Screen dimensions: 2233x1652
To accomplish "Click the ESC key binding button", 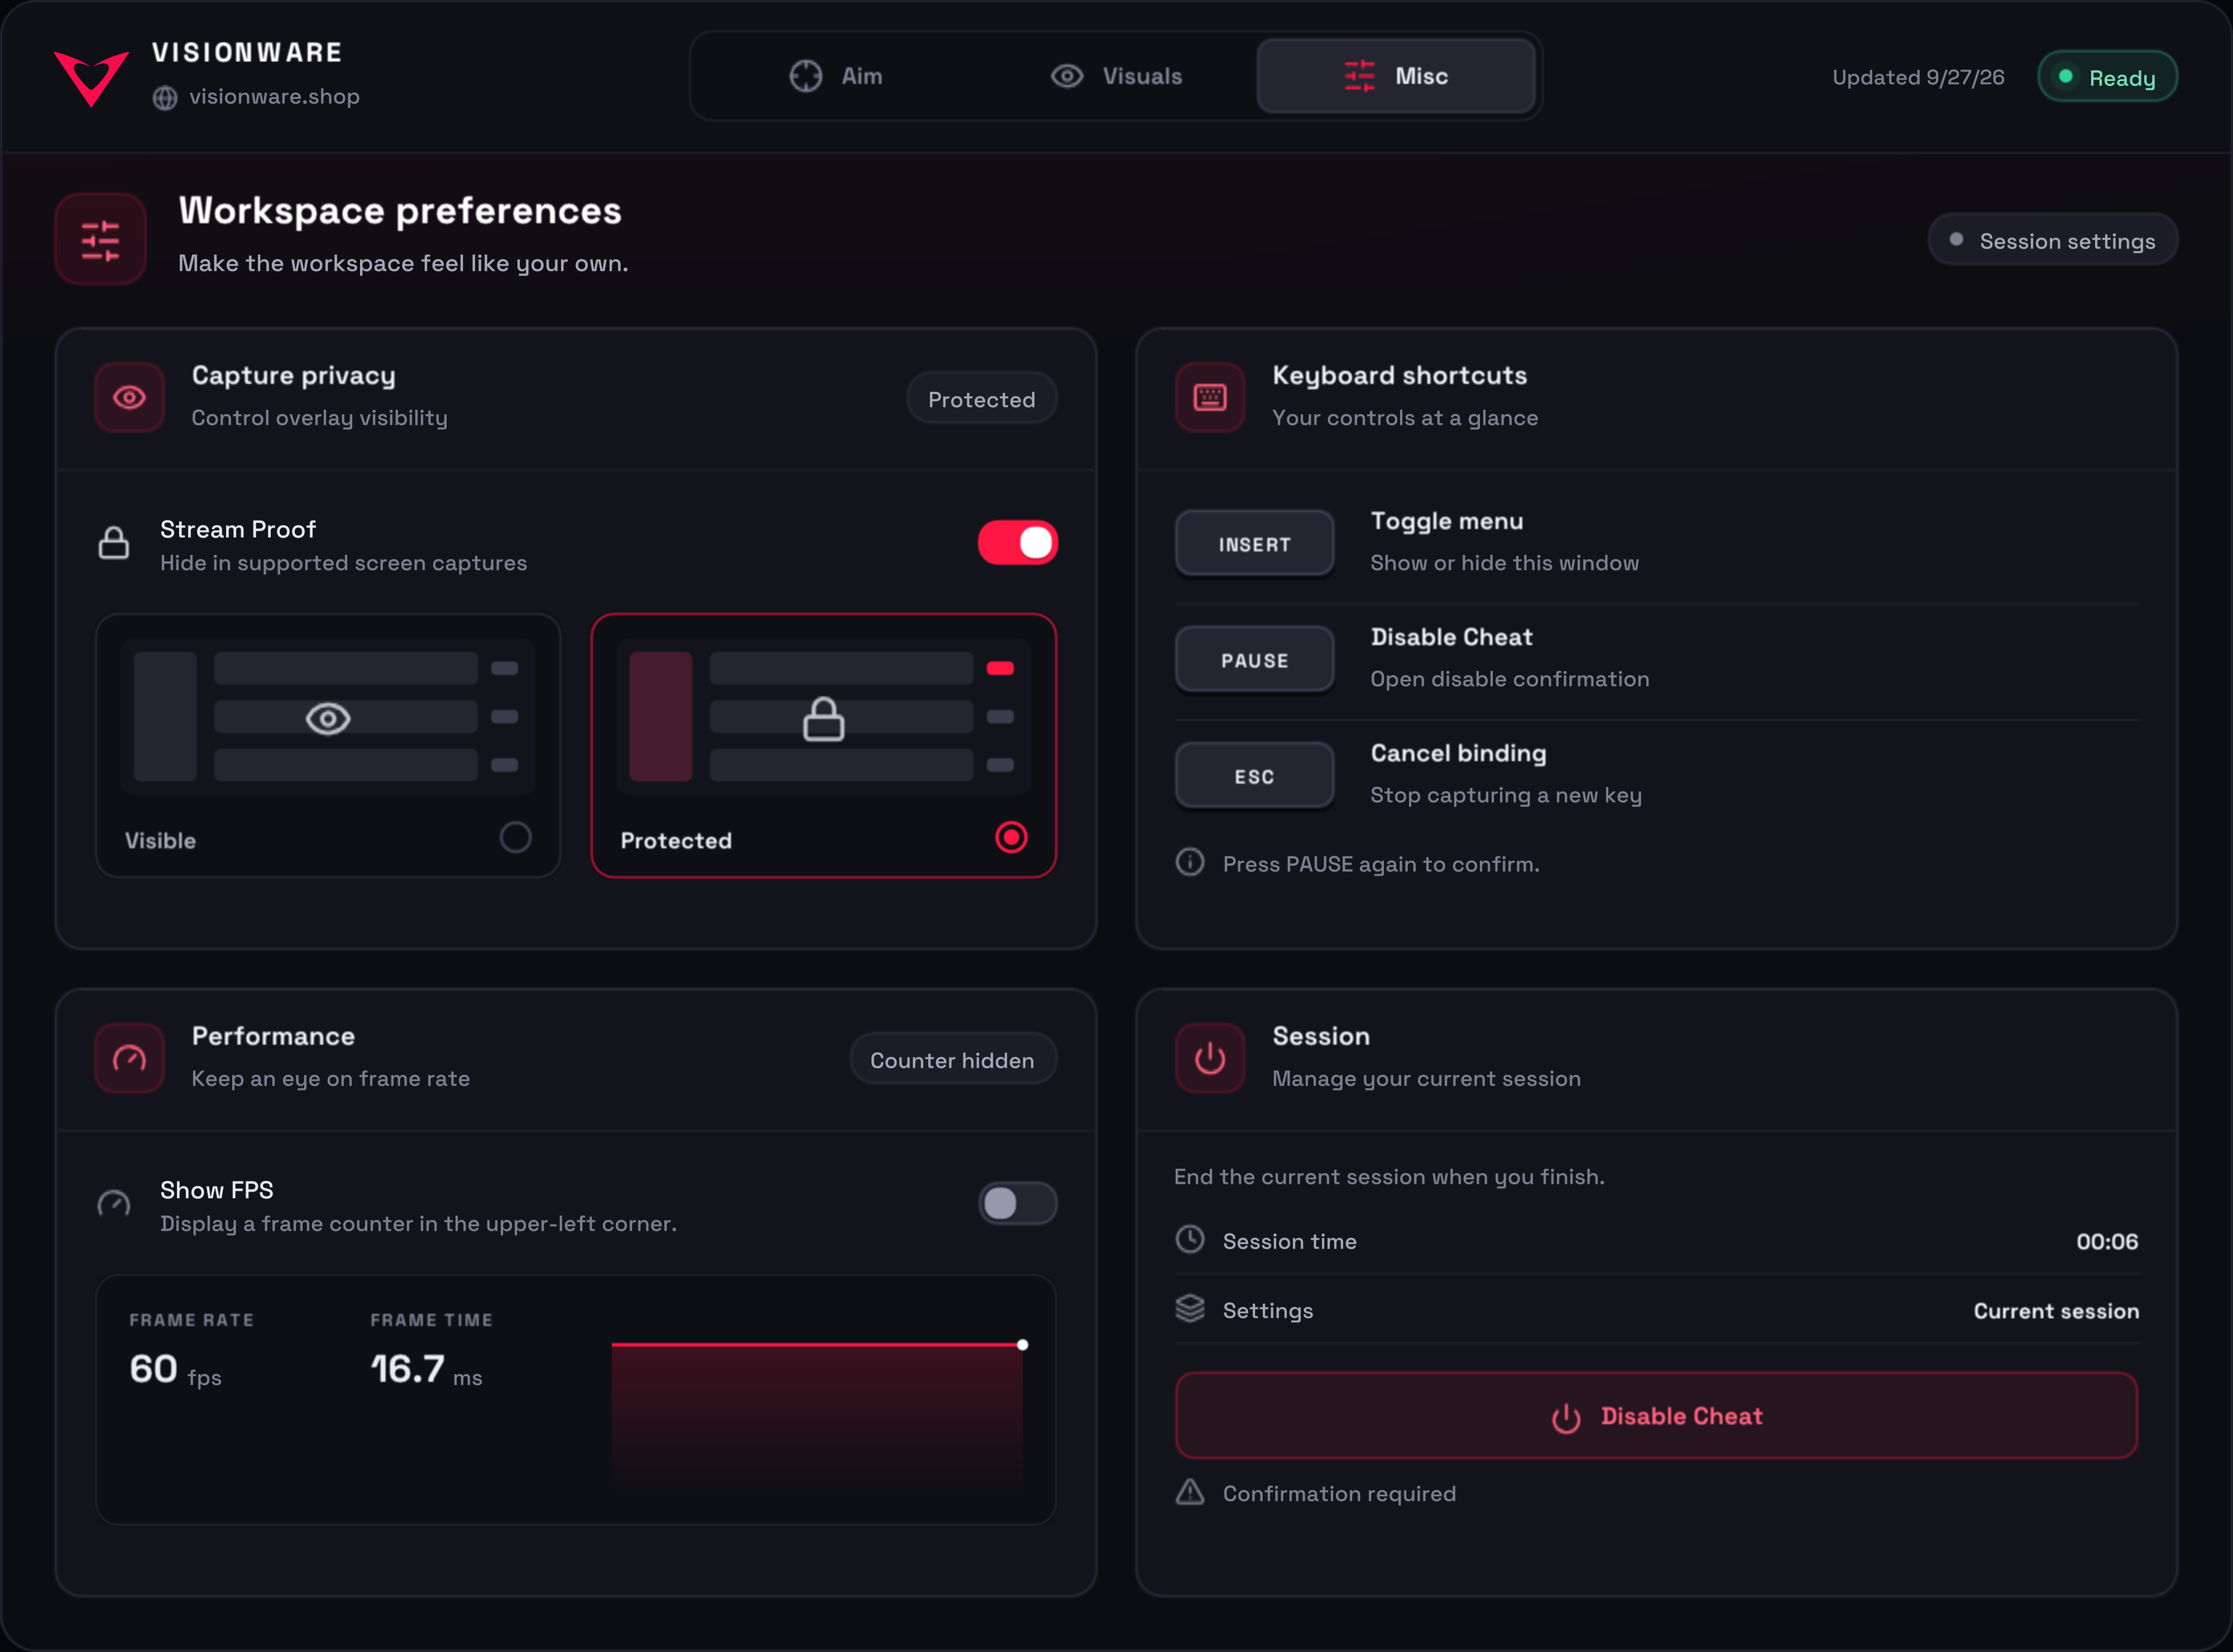I will coord(1255,775).
